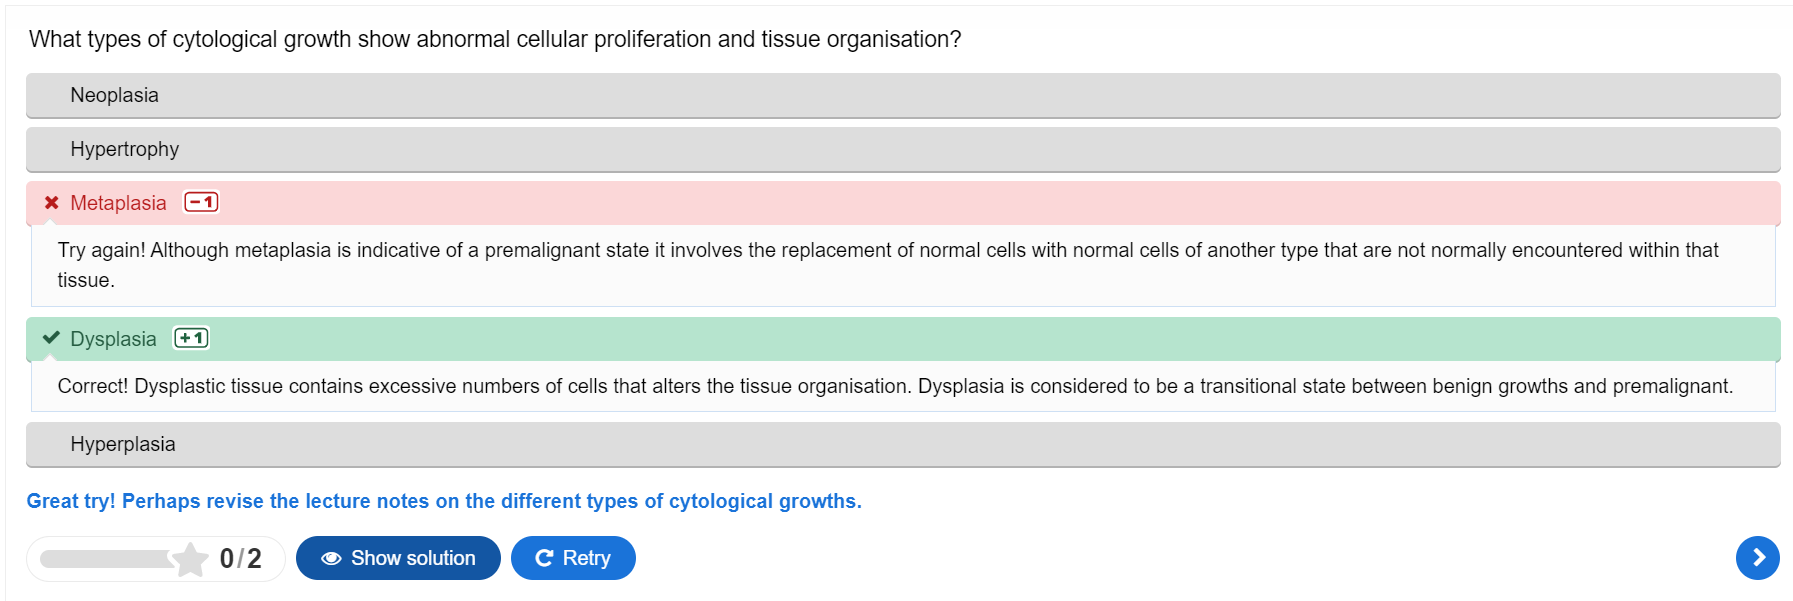Image resolution: width=1793 pixels, height=601 pixels.
Task: Click the Dysplasia 'Correct!' feedback text
Action: 894,387
